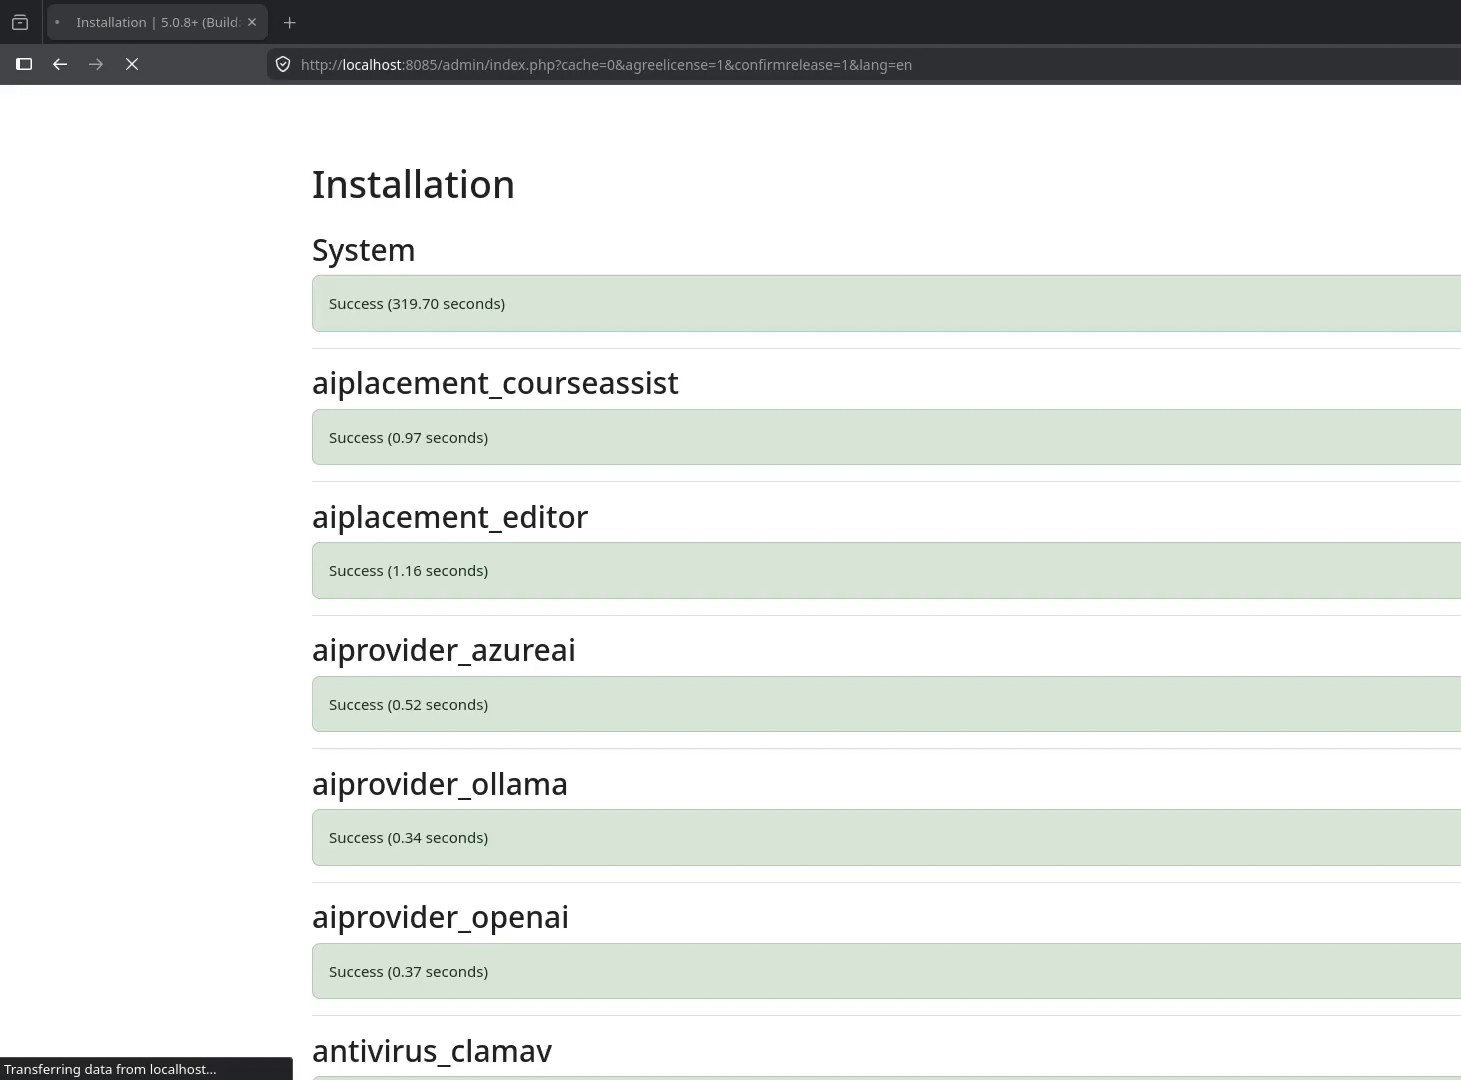Click the aiprovider_azureai heading
1461x1080 pixels.
click(x=444, y=650)
